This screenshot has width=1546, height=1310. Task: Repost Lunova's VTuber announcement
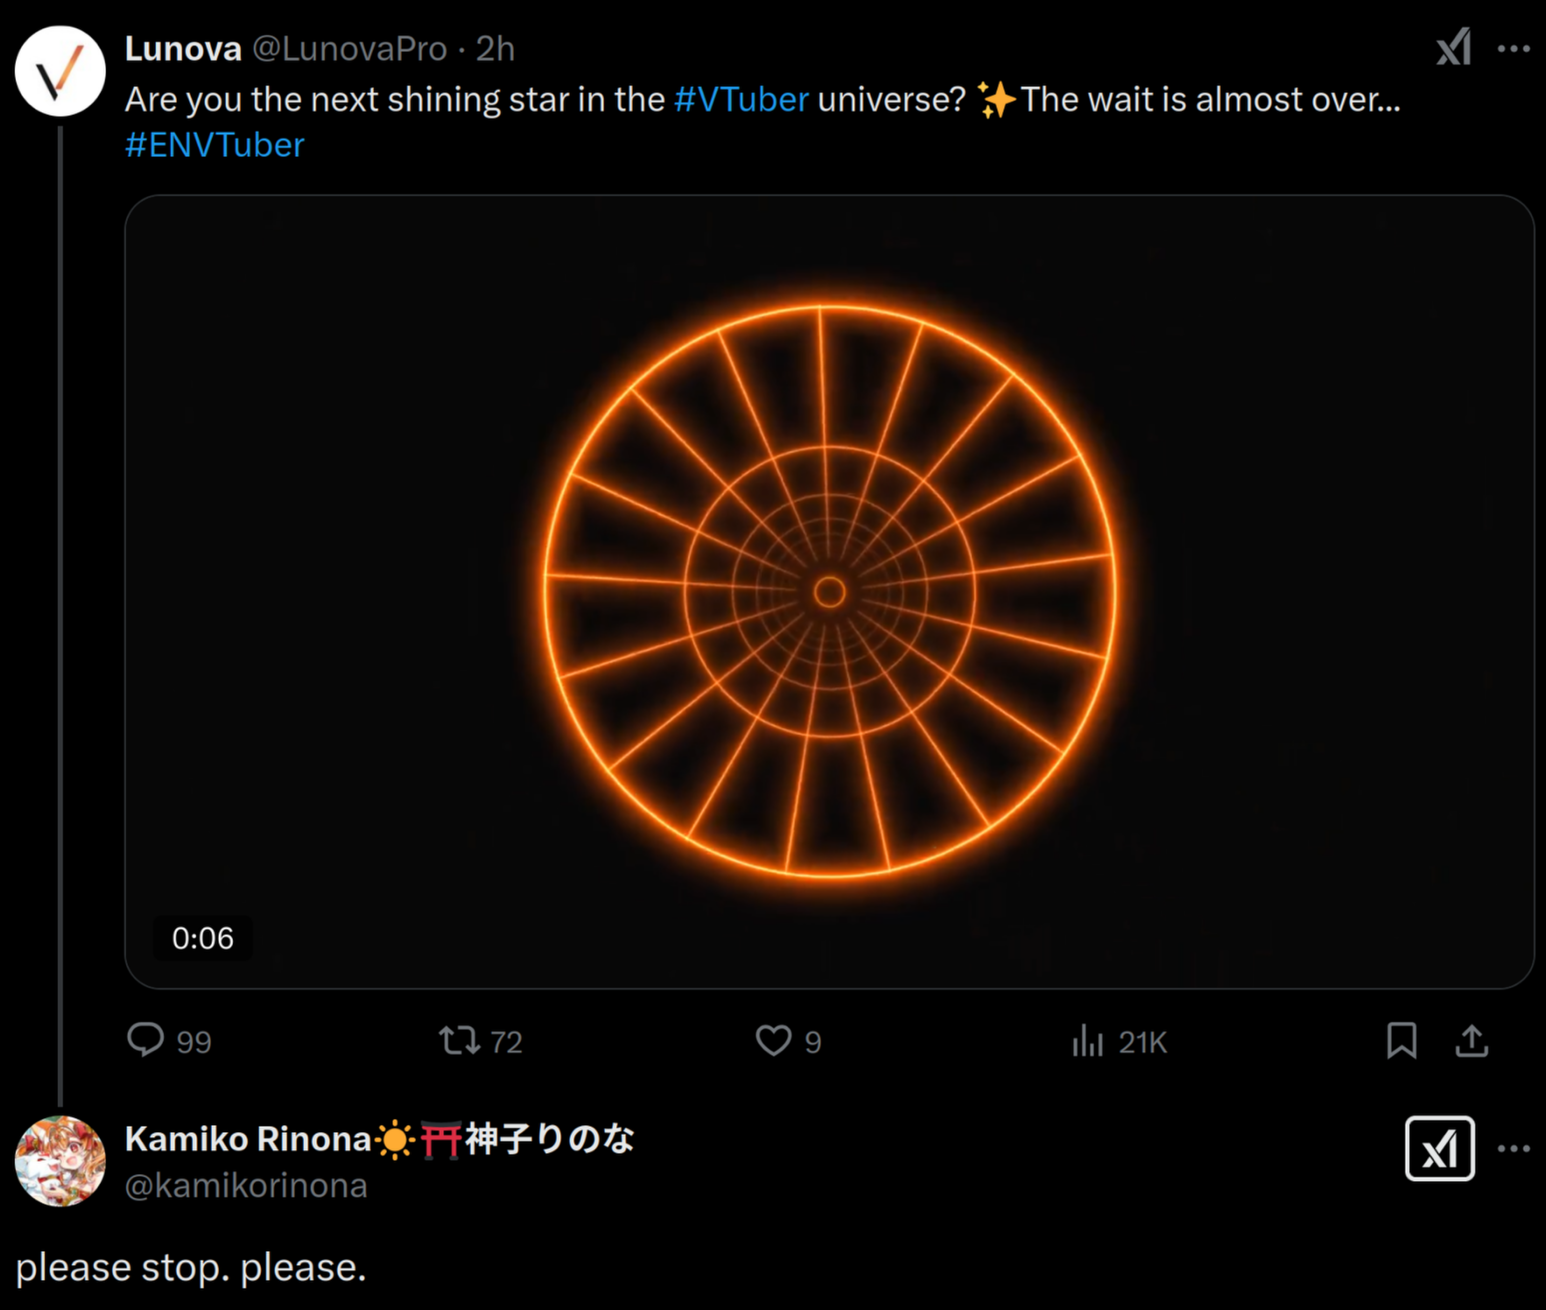(460, 1041)
